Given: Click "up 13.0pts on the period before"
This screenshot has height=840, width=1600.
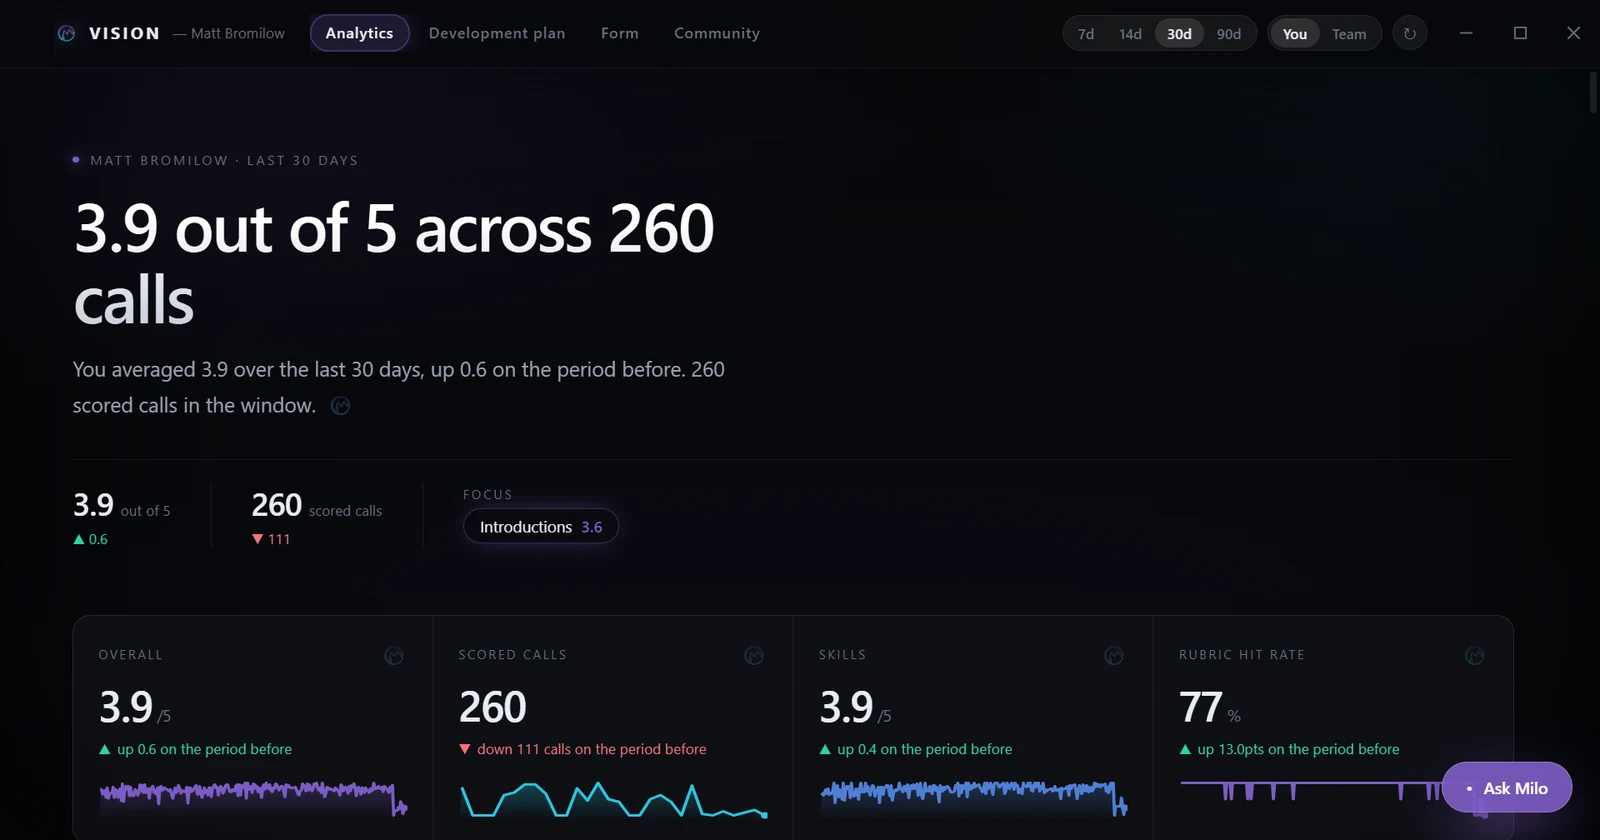Looking at the screenshot, I should (1298, 749).
